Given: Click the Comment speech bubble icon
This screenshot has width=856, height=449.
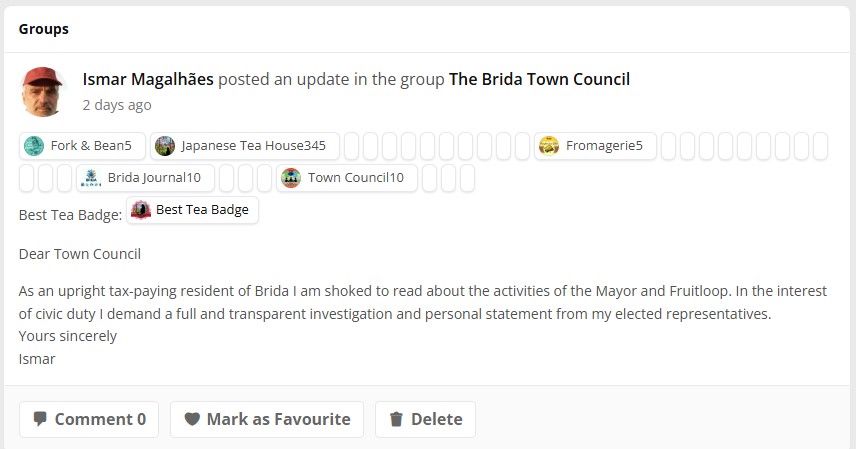Looking at the screenshot, I should tap(40, 419).
